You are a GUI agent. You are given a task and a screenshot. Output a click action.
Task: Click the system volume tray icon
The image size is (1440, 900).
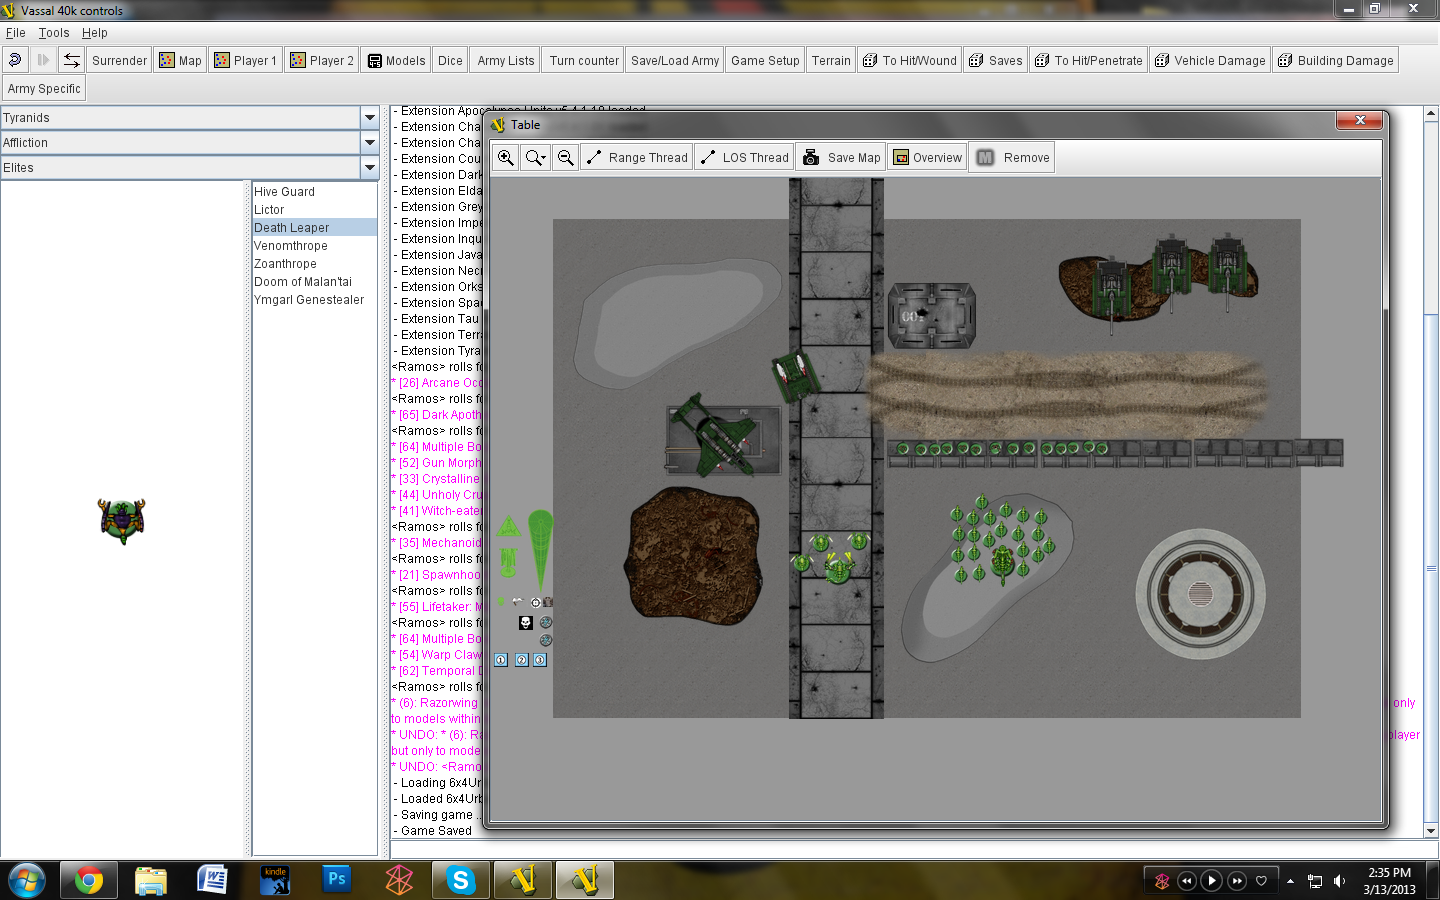pos(1340,881)
